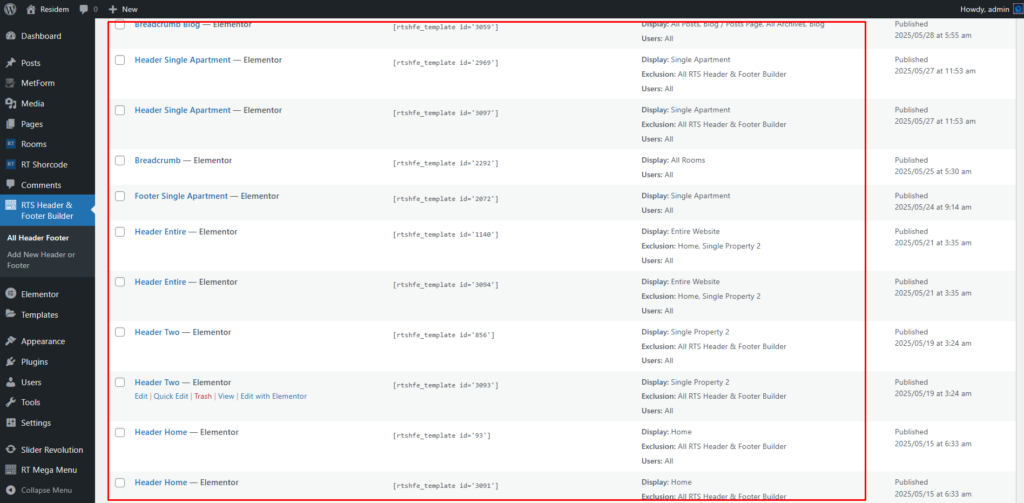Screen dimensions: 1024x503
Task: Open Header Two title in id 3093 row
Action: [x=157, y=382]
